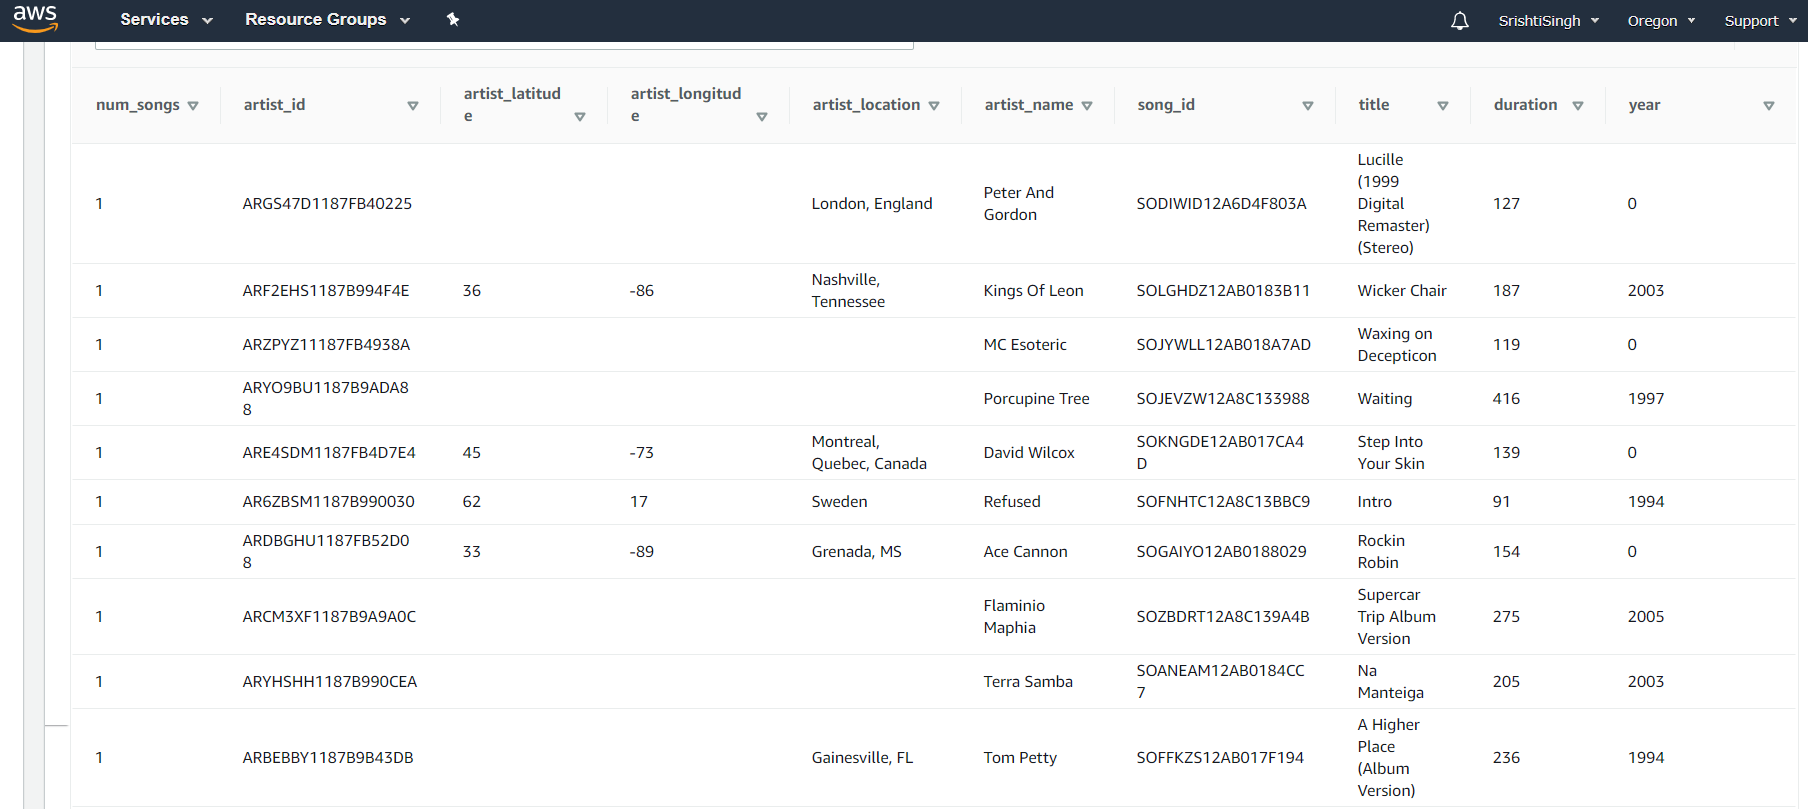Click the artist_name header label

tap(1029, 105)
